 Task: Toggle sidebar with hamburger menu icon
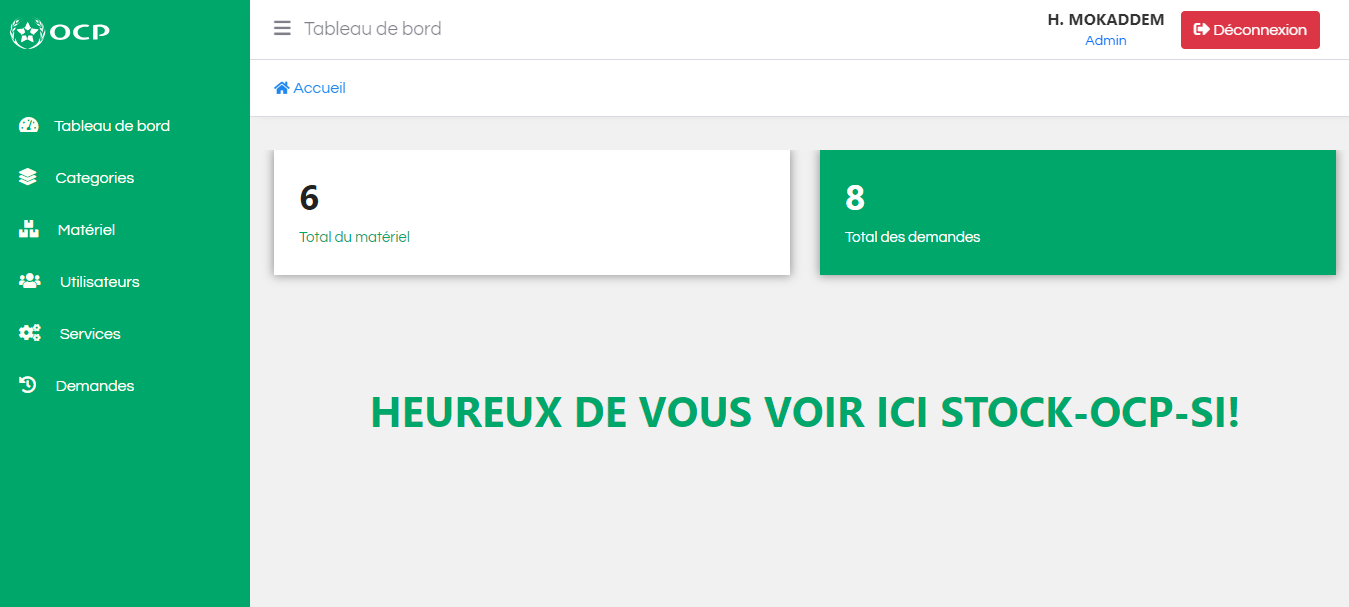click(282, 28)
